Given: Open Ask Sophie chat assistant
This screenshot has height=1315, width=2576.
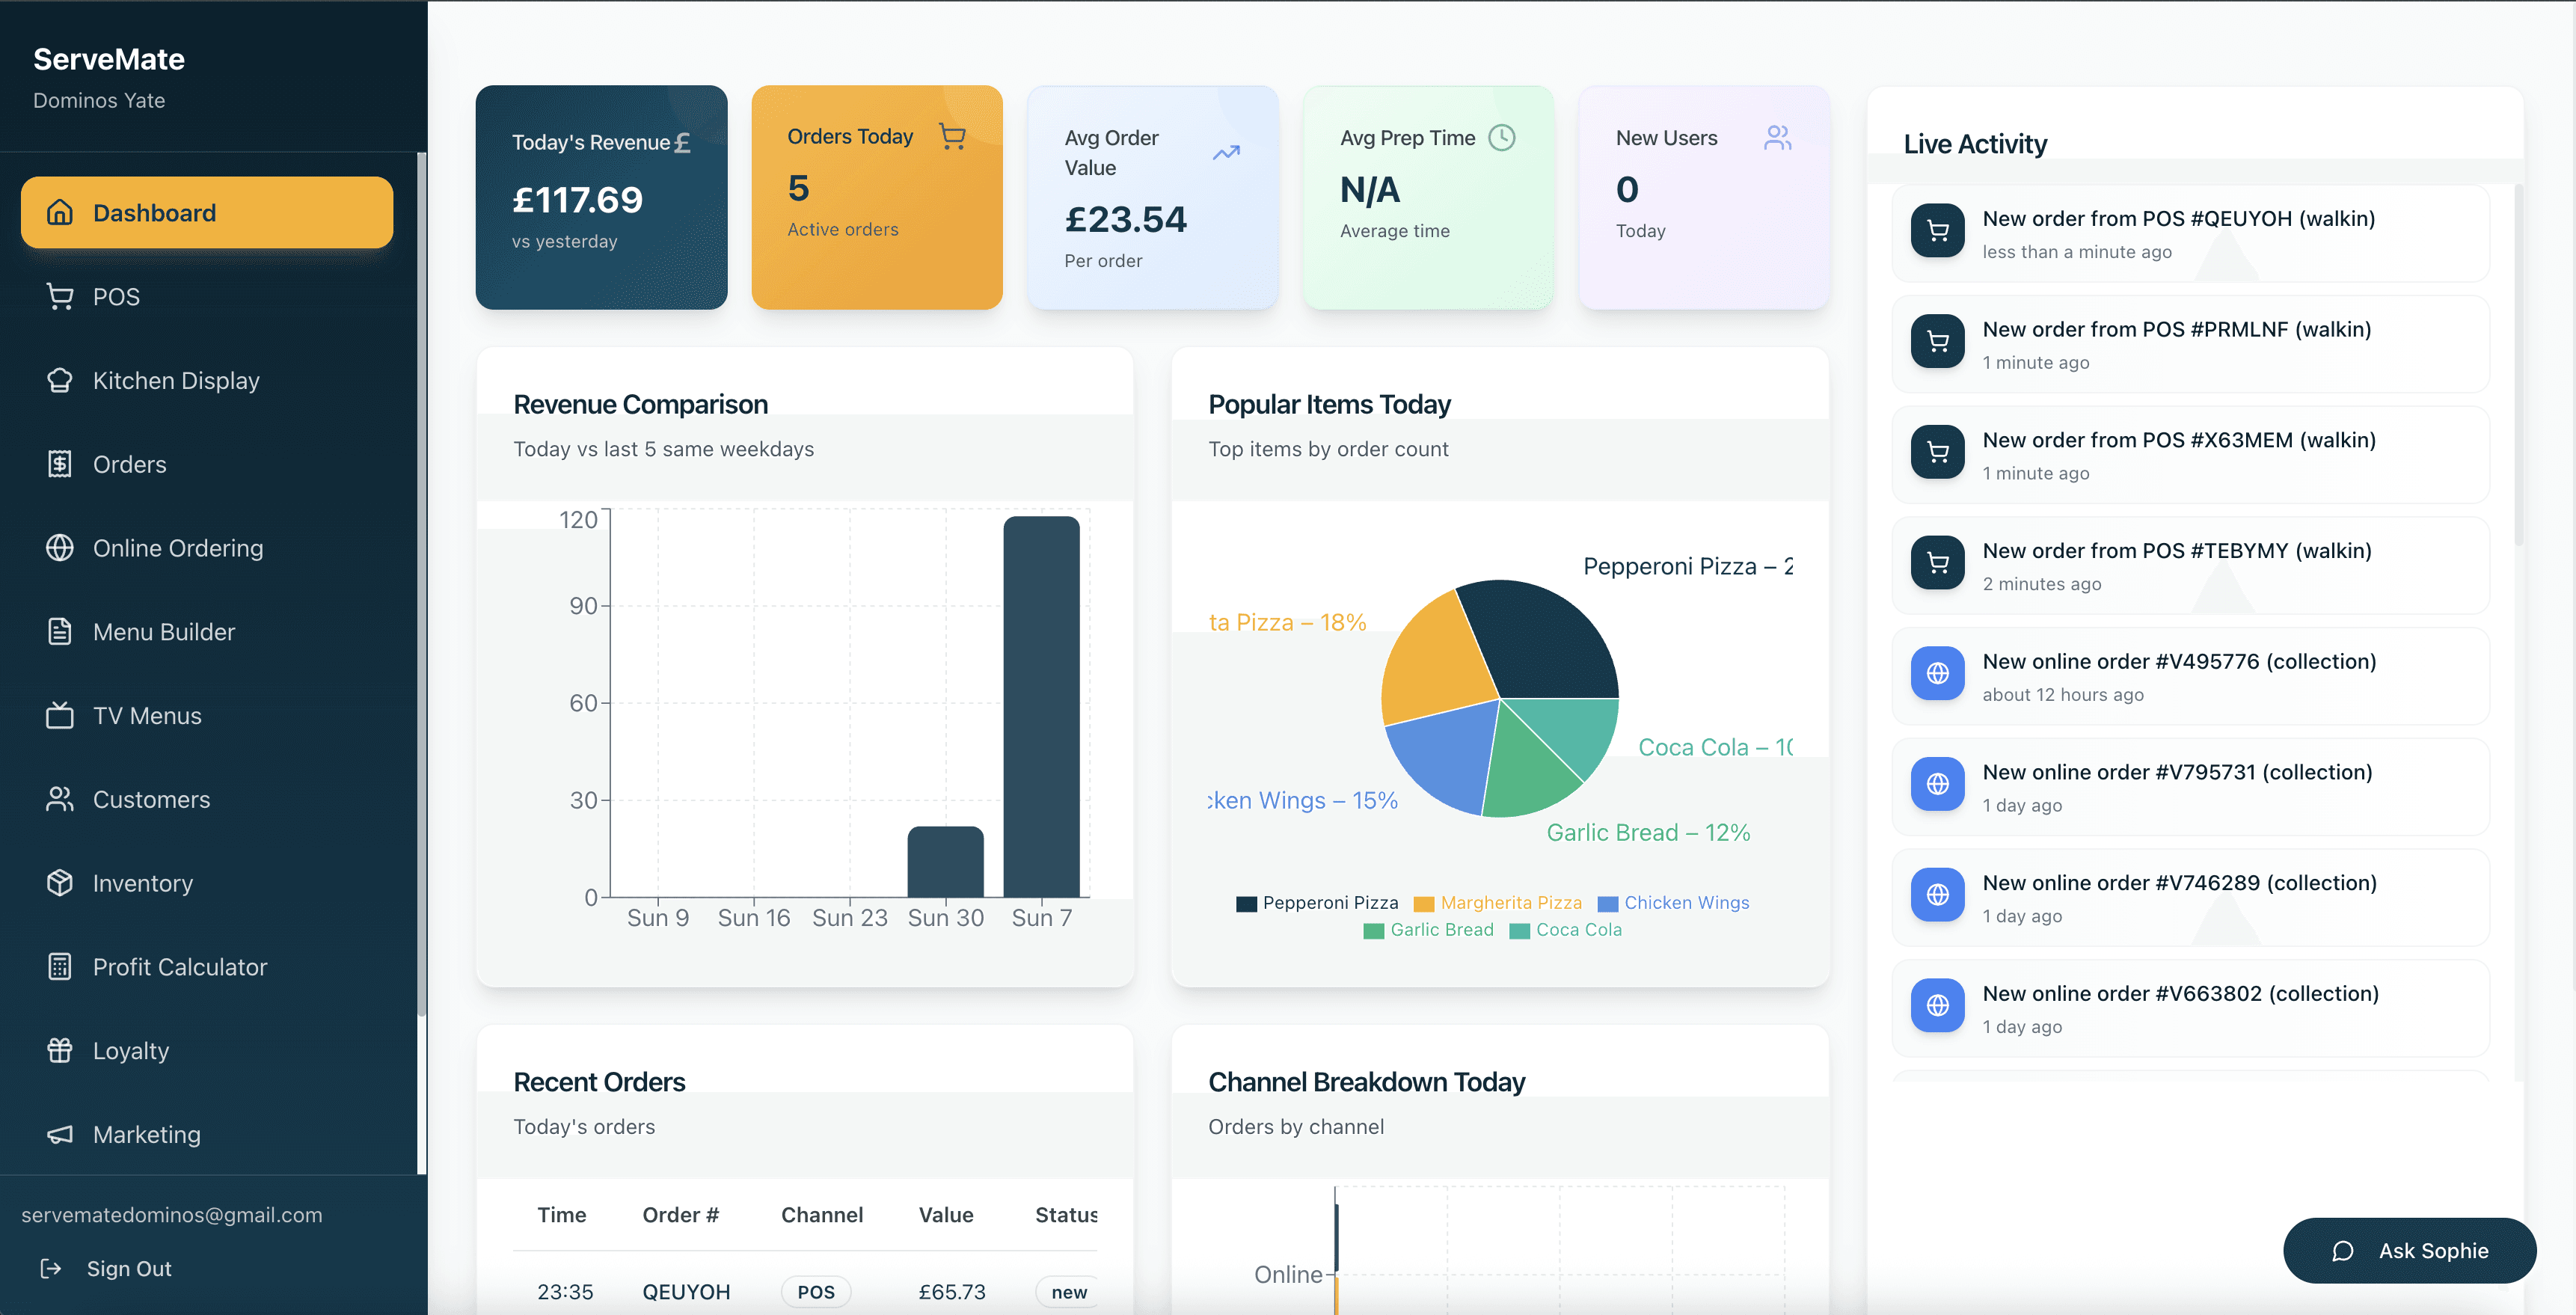Looking at the screenshot, I should pyautogui.click(x=2409, y=1250).
